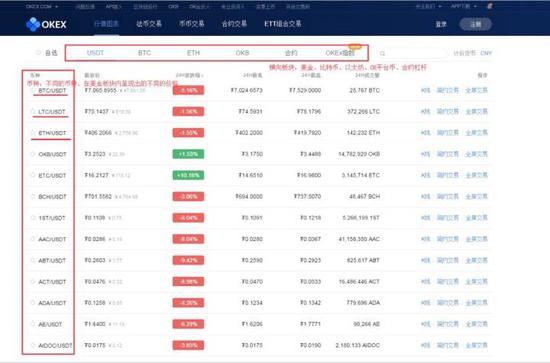
Task: Open 全屏交易 for AIDOC/USDT row
Action: (x=476, y=345)
